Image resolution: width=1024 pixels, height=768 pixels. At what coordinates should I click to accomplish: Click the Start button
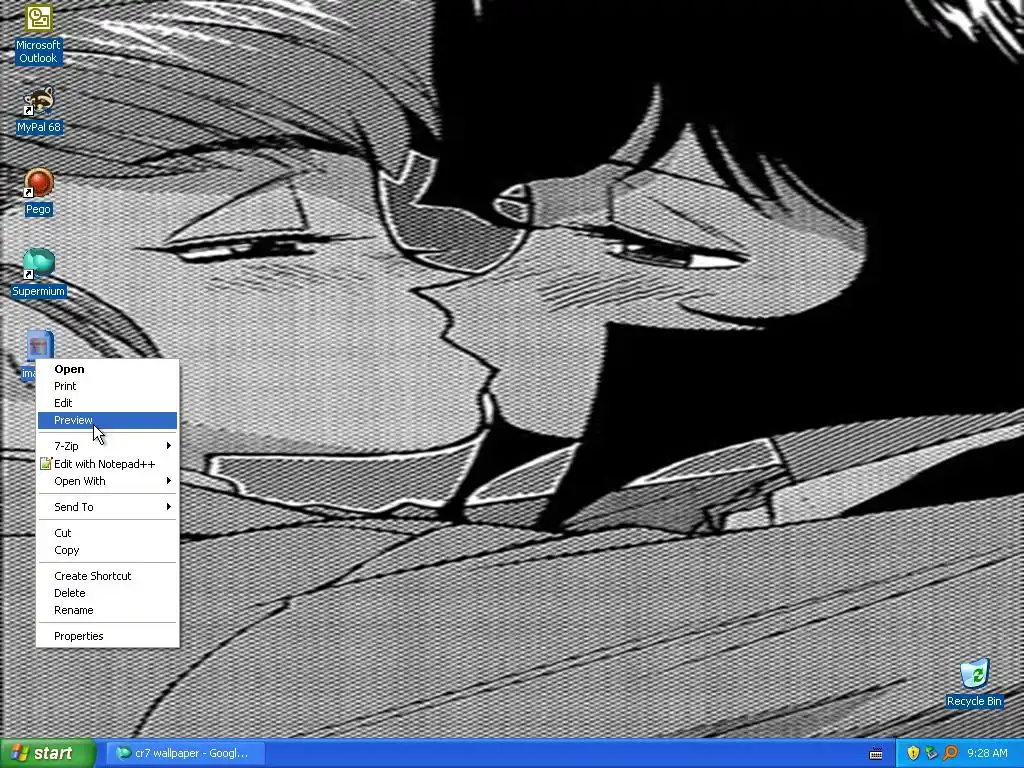47,754
